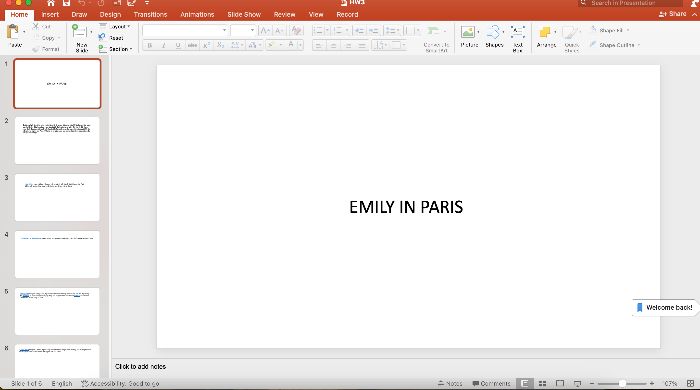Screen dimensions: 700x390
Task: Click the Increase Font Size icon
Action: click(x=265, y=30)
